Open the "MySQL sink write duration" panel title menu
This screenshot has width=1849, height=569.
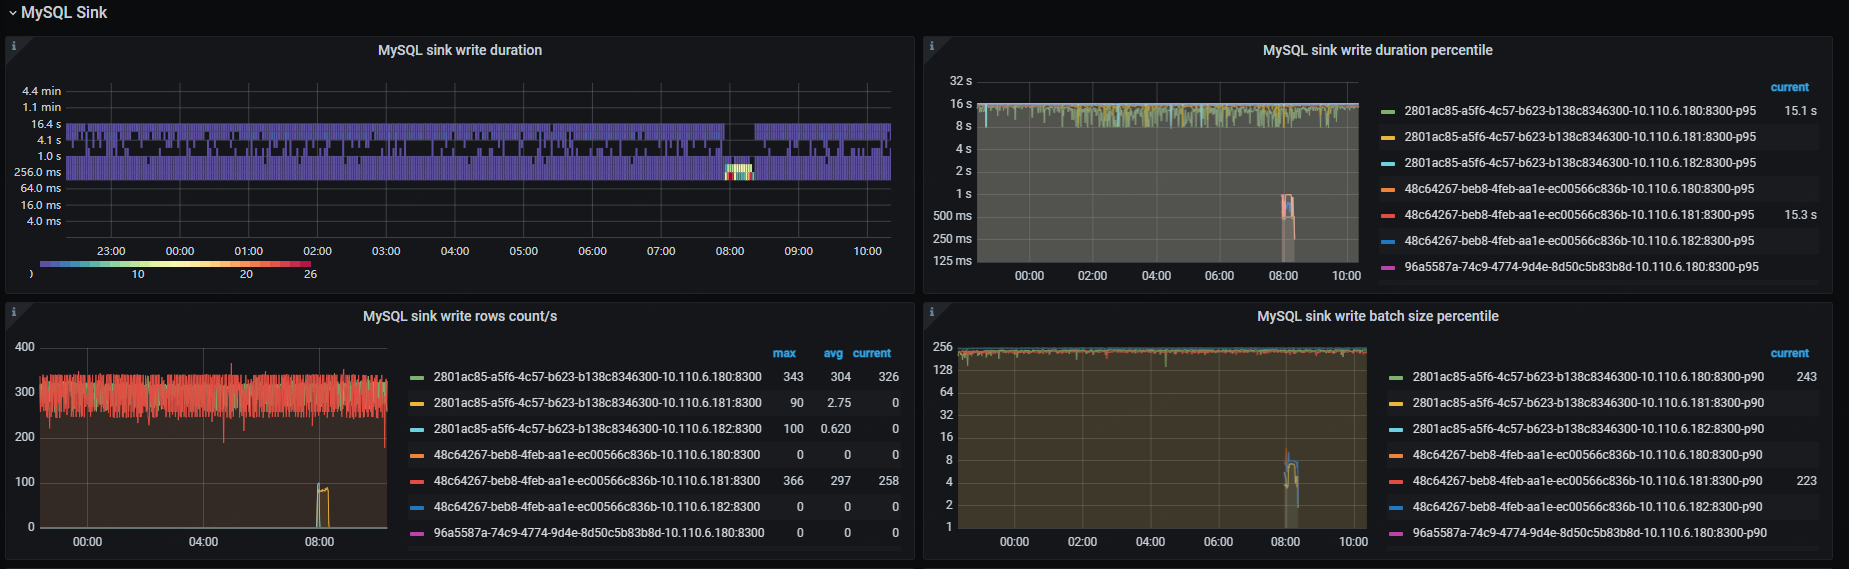459,50
